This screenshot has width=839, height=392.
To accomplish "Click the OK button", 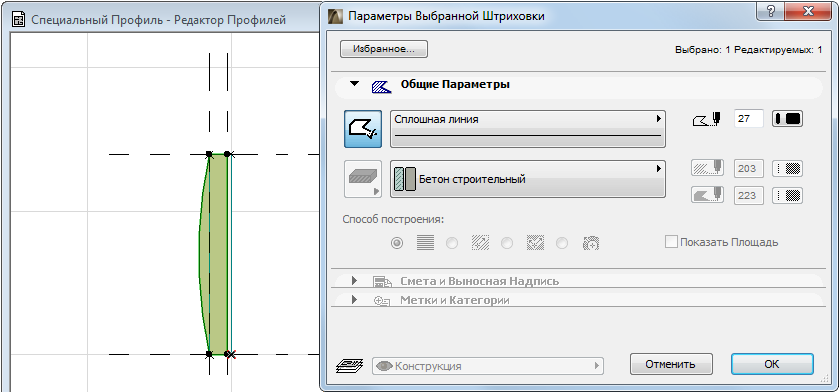I will 772,364.
